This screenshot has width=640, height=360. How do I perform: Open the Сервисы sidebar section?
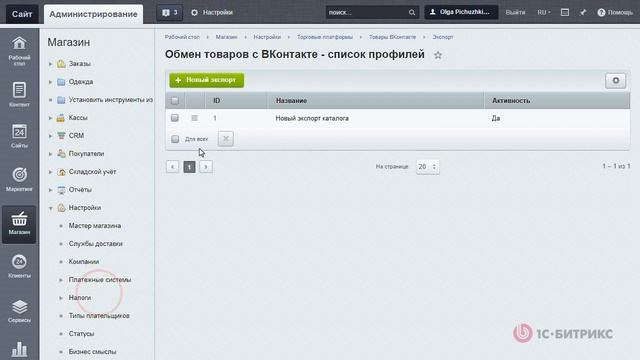pyautogui.click(x=19, y=311)
